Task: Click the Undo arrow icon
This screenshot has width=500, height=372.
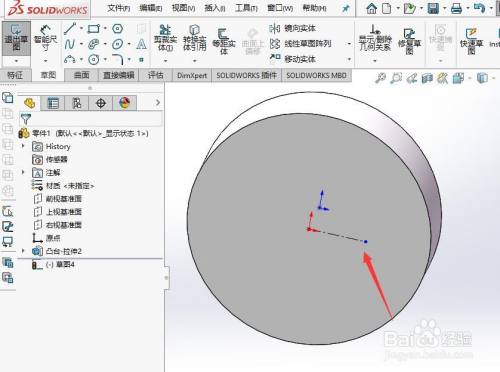Action: [479, 8]
